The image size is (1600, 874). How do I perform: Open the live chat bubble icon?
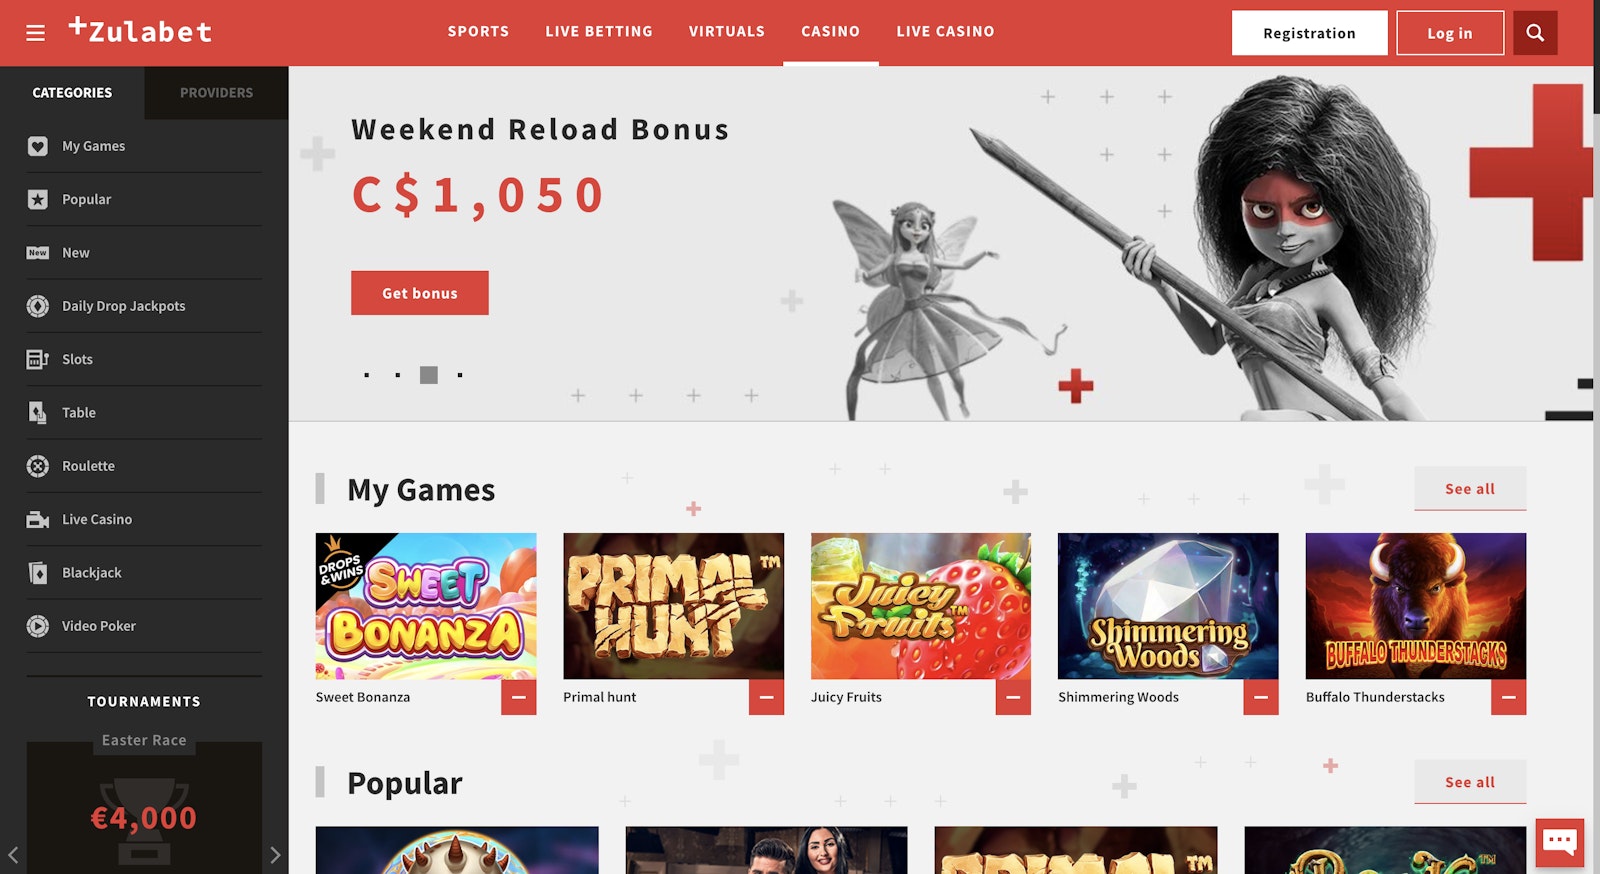click(1560, 842)
